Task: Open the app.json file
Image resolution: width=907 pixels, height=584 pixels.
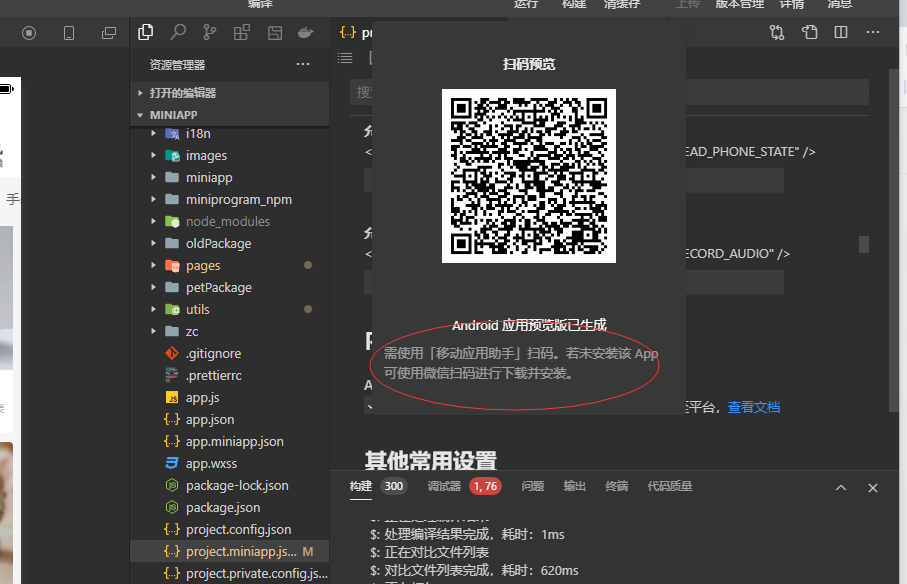Action: pos(230,419)
